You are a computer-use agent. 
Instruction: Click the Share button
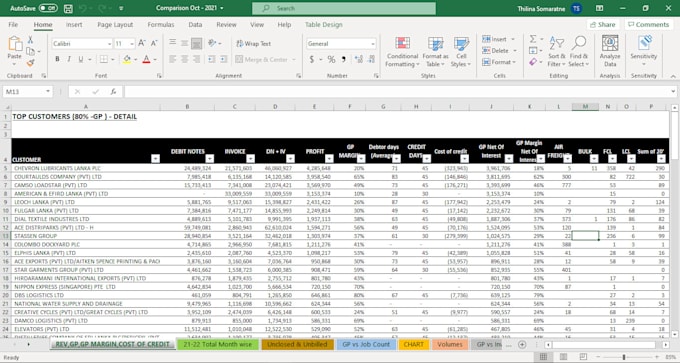pyautogui.click(x=603, y=25)
